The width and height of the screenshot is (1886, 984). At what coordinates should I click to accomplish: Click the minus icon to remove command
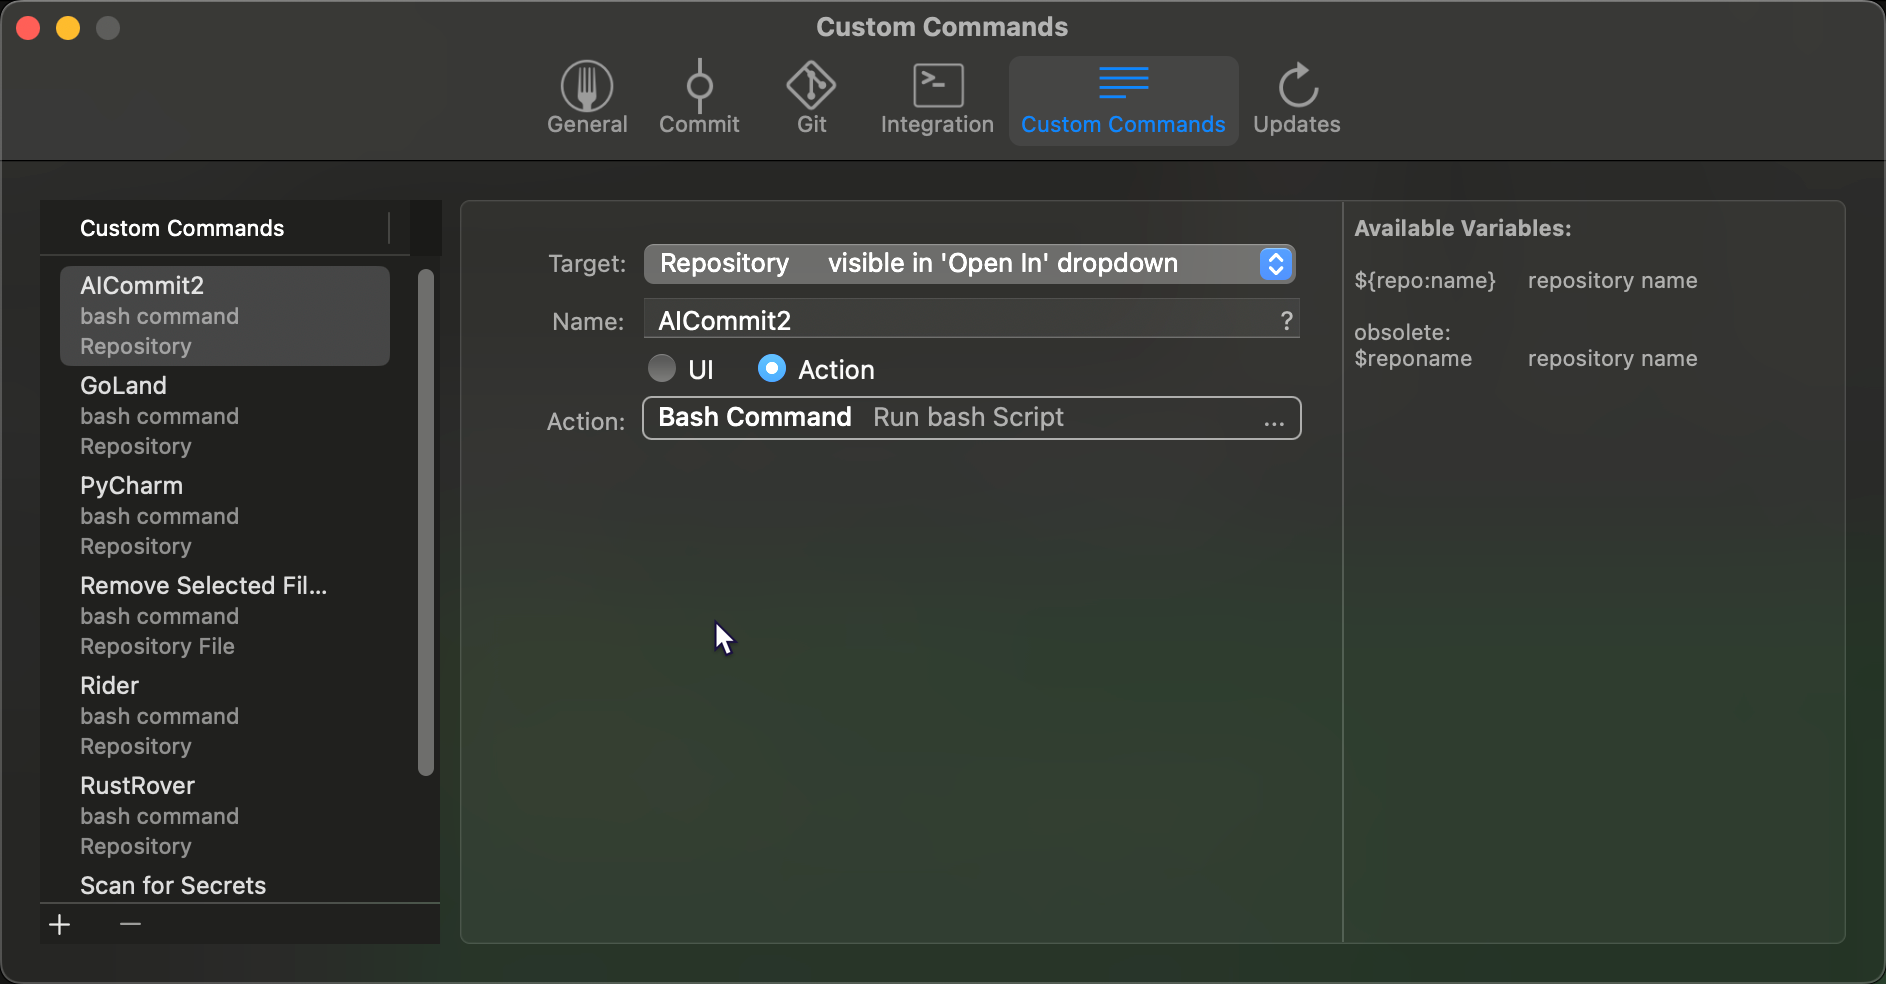tap(130, 924)
